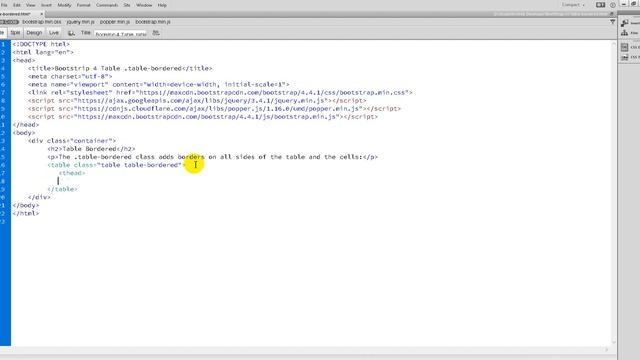Close the bordered.html document tab

(x=41, y=14)
